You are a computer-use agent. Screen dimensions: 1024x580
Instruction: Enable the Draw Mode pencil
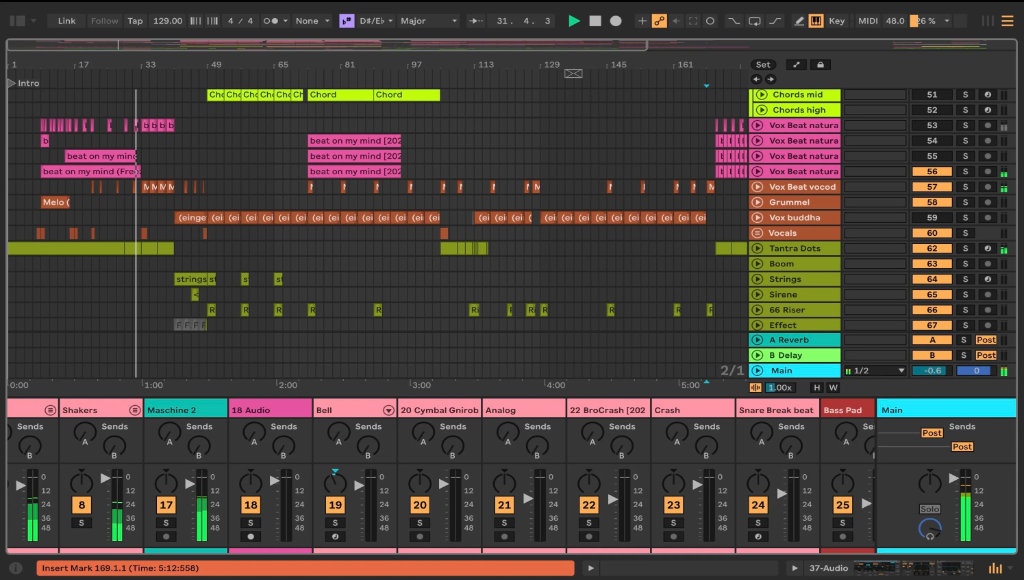click(x=798, y=21)
